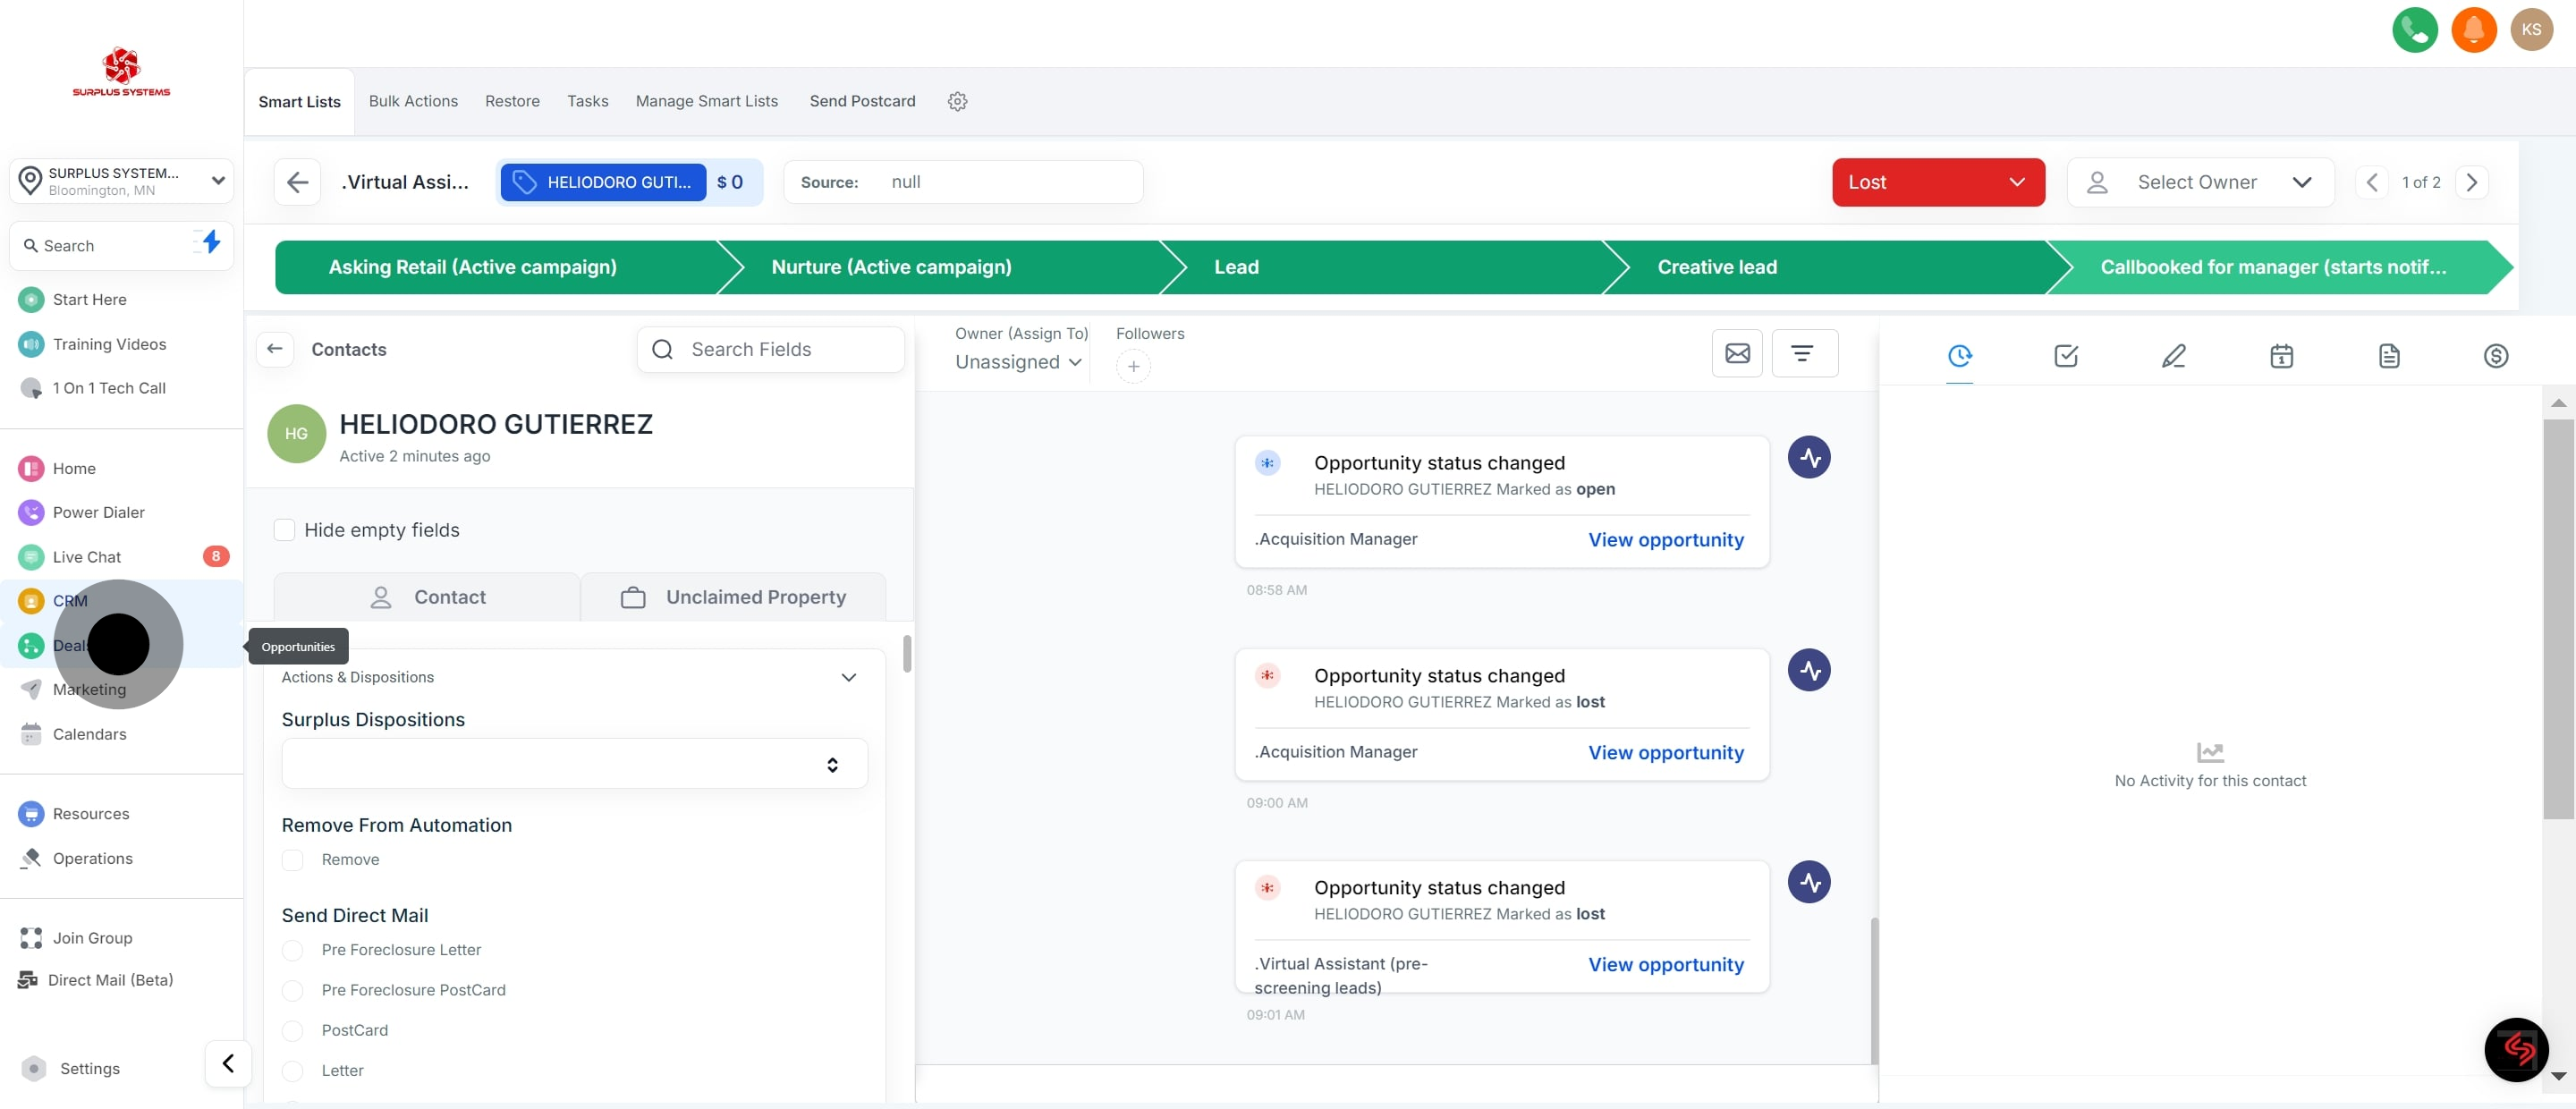Click the Smart Lists settings gear icon
The height and width of the screenshot is (1109, 2576).
(957, 102)
